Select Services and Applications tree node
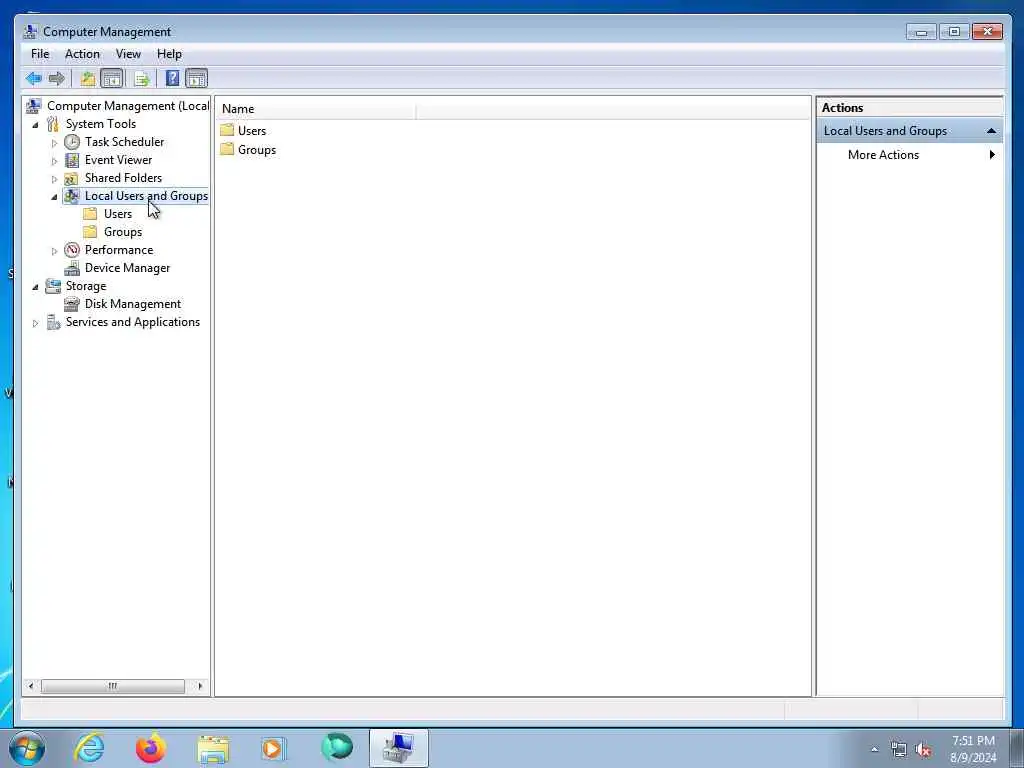Screen dimensions: 1024x768 133,322
